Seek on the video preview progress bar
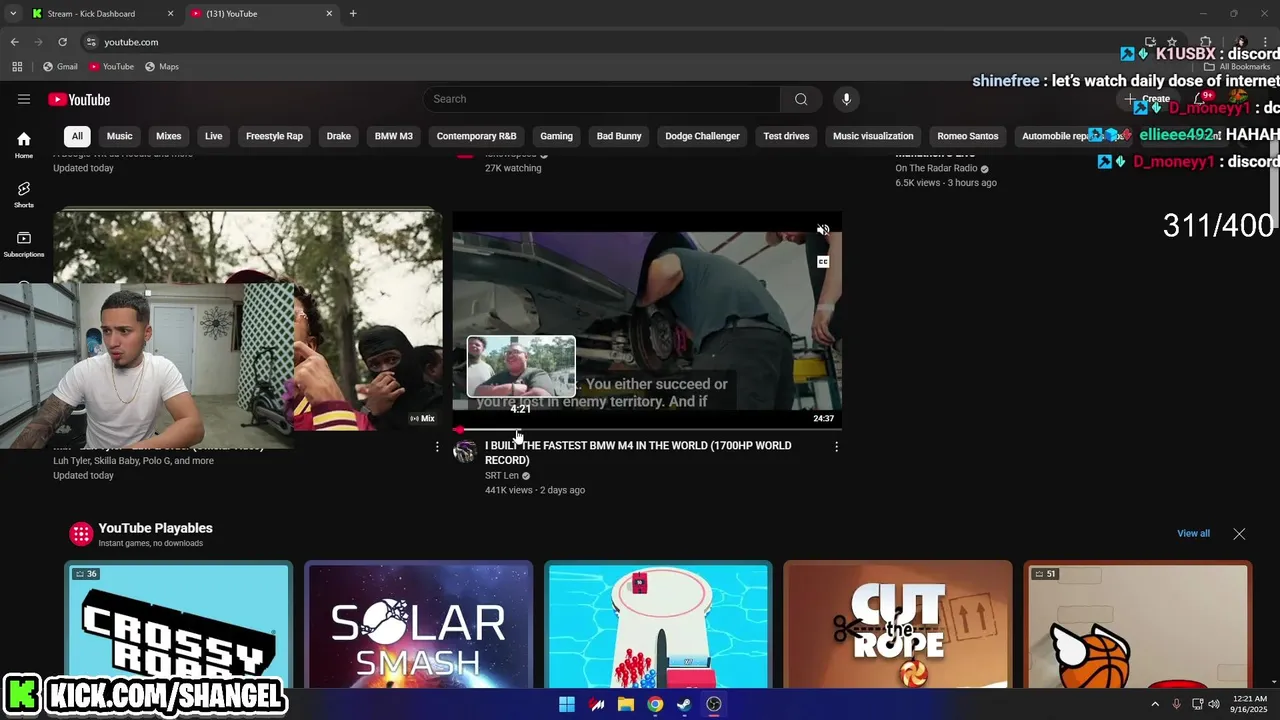This screenshot has width=1280, height=720. point(647,429)
